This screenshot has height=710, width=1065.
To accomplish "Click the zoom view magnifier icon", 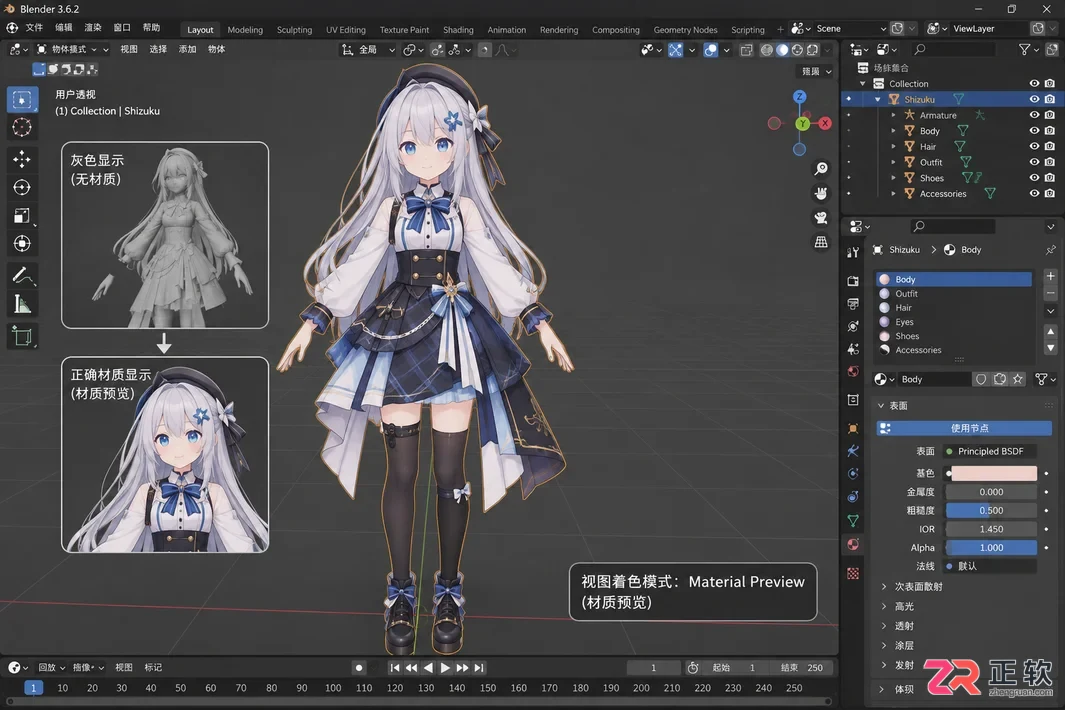I will 821,168.
